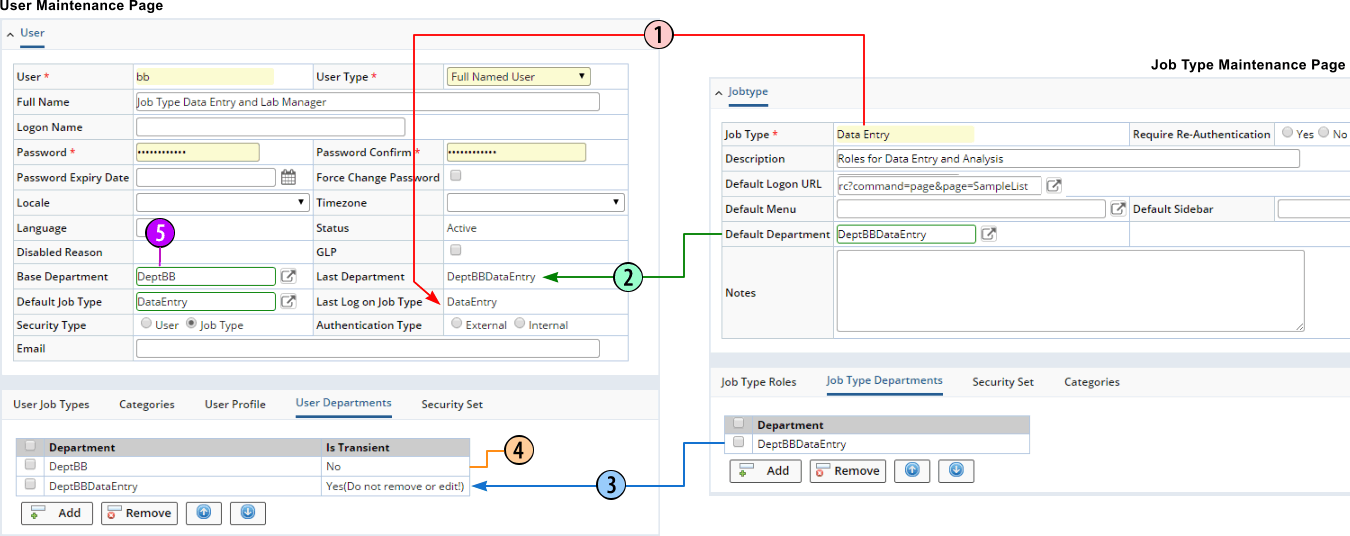Remove selected job type department
Viewport: 1350px width, 536px height.
pyautogui.click(x=847, y=471)
